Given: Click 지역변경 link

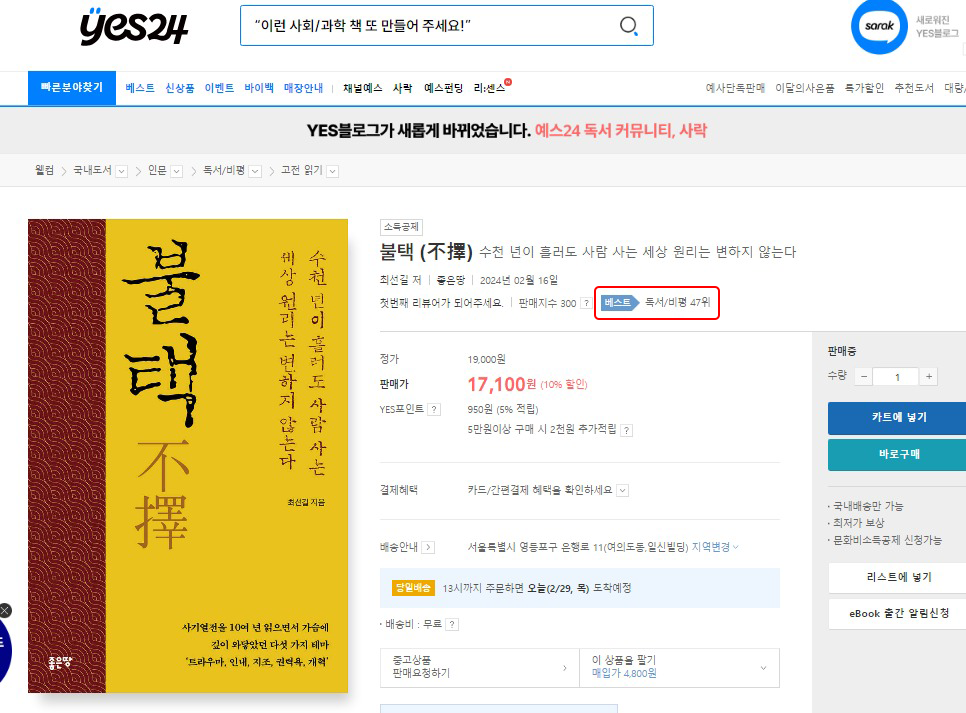Looking at the screenshot, I should [x=715, y=547].
